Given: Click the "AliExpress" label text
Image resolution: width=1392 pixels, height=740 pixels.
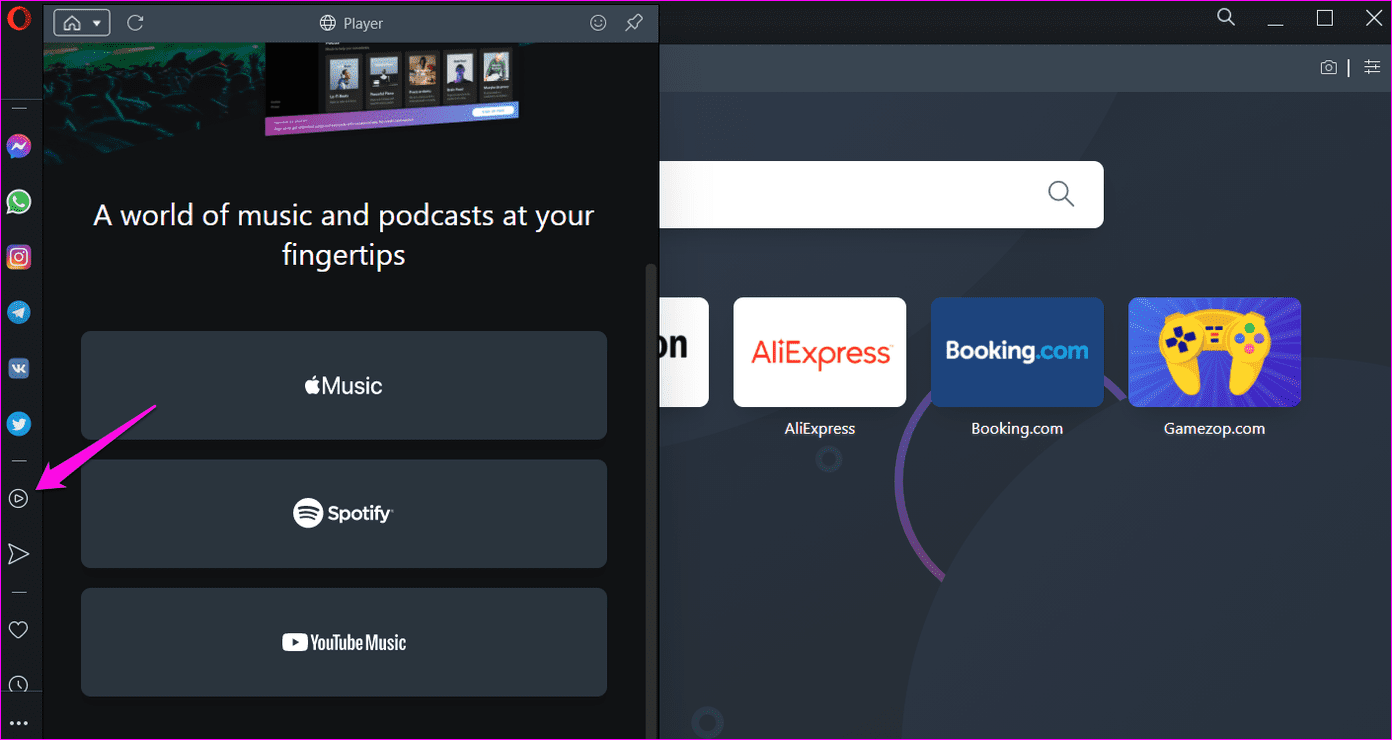Looking at the screenshot, I should coord(820,428).
